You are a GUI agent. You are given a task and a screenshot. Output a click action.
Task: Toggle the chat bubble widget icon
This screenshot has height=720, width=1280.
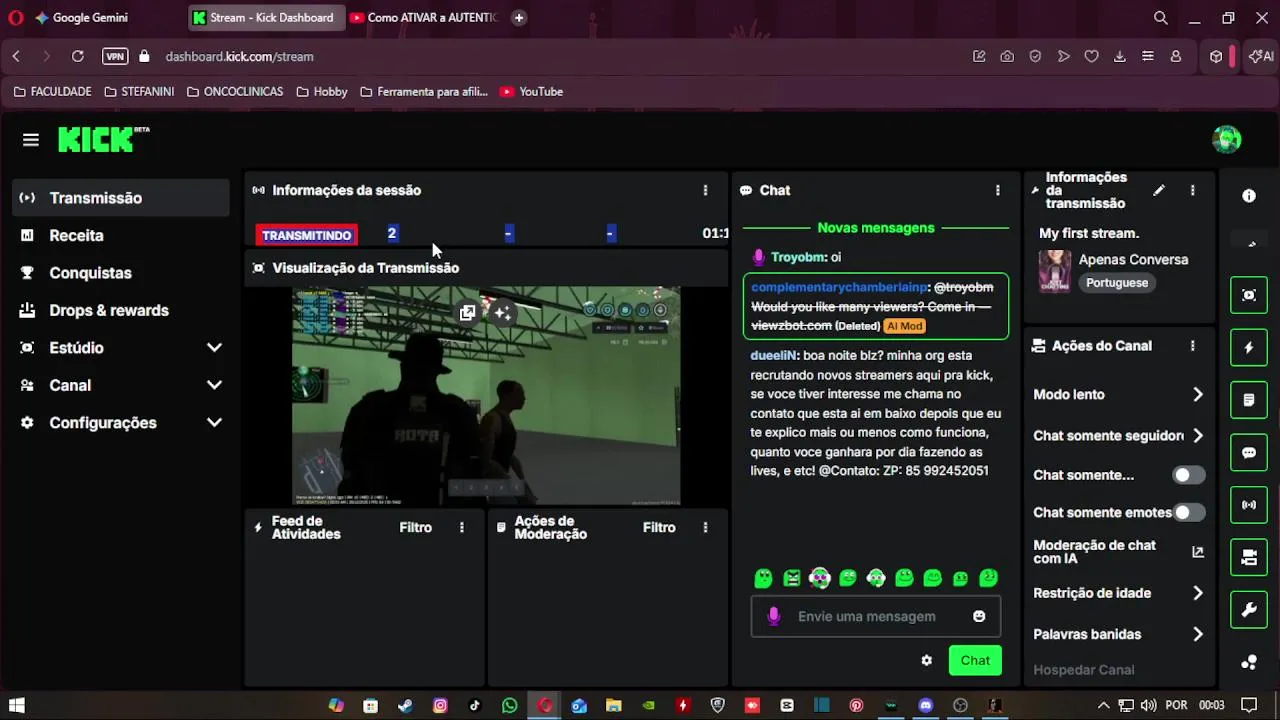1249,453
